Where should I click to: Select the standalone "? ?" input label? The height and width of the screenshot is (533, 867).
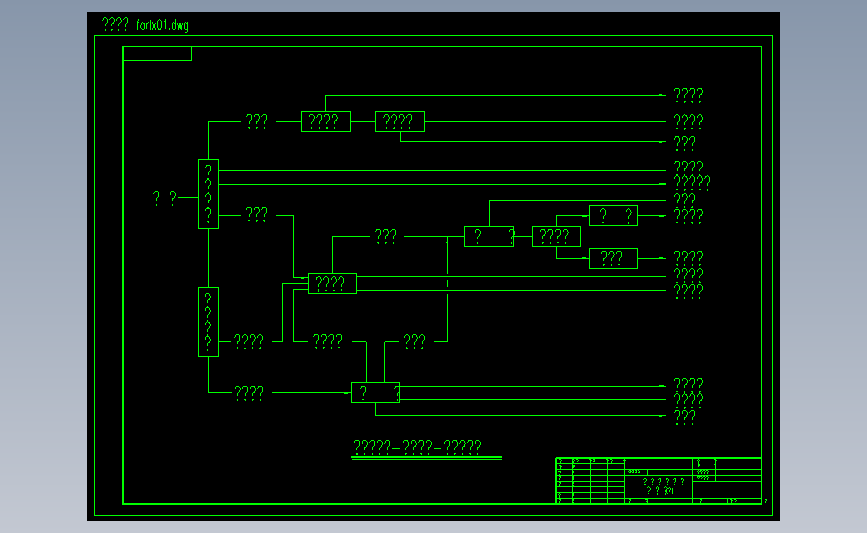click(165, 198)
